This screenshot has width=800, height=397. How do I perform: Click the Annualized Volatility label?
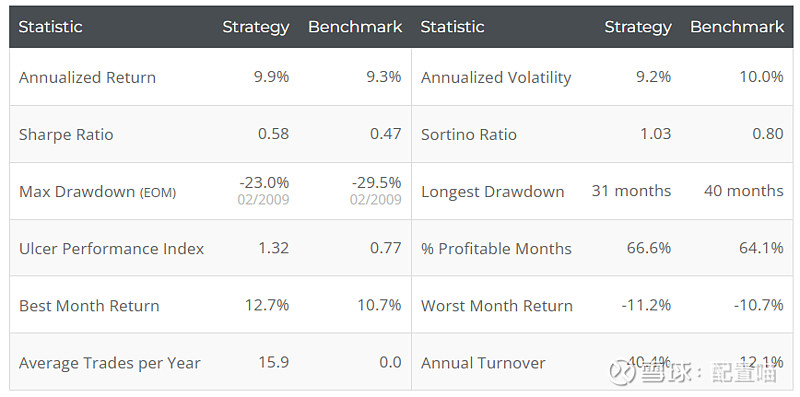point(496,78)
